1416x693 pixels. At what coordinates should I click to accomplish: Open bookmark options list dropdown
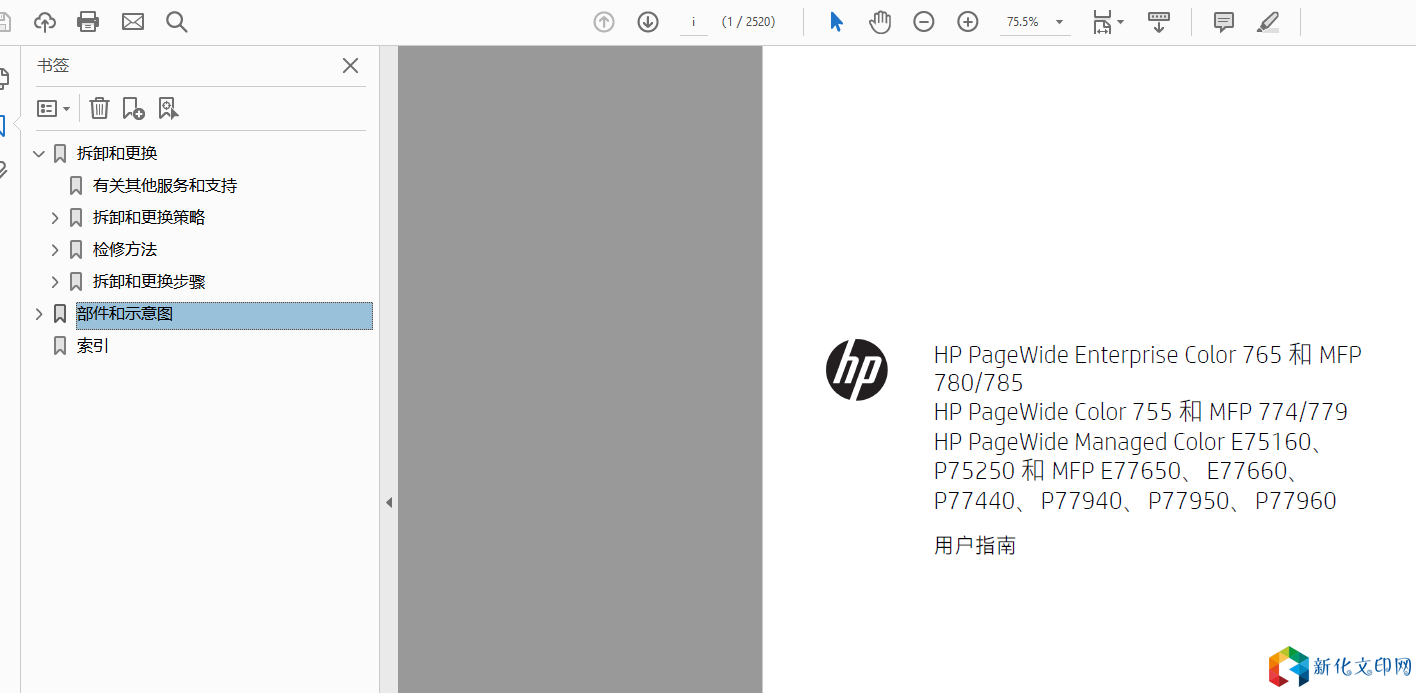(x=54, y=108)
